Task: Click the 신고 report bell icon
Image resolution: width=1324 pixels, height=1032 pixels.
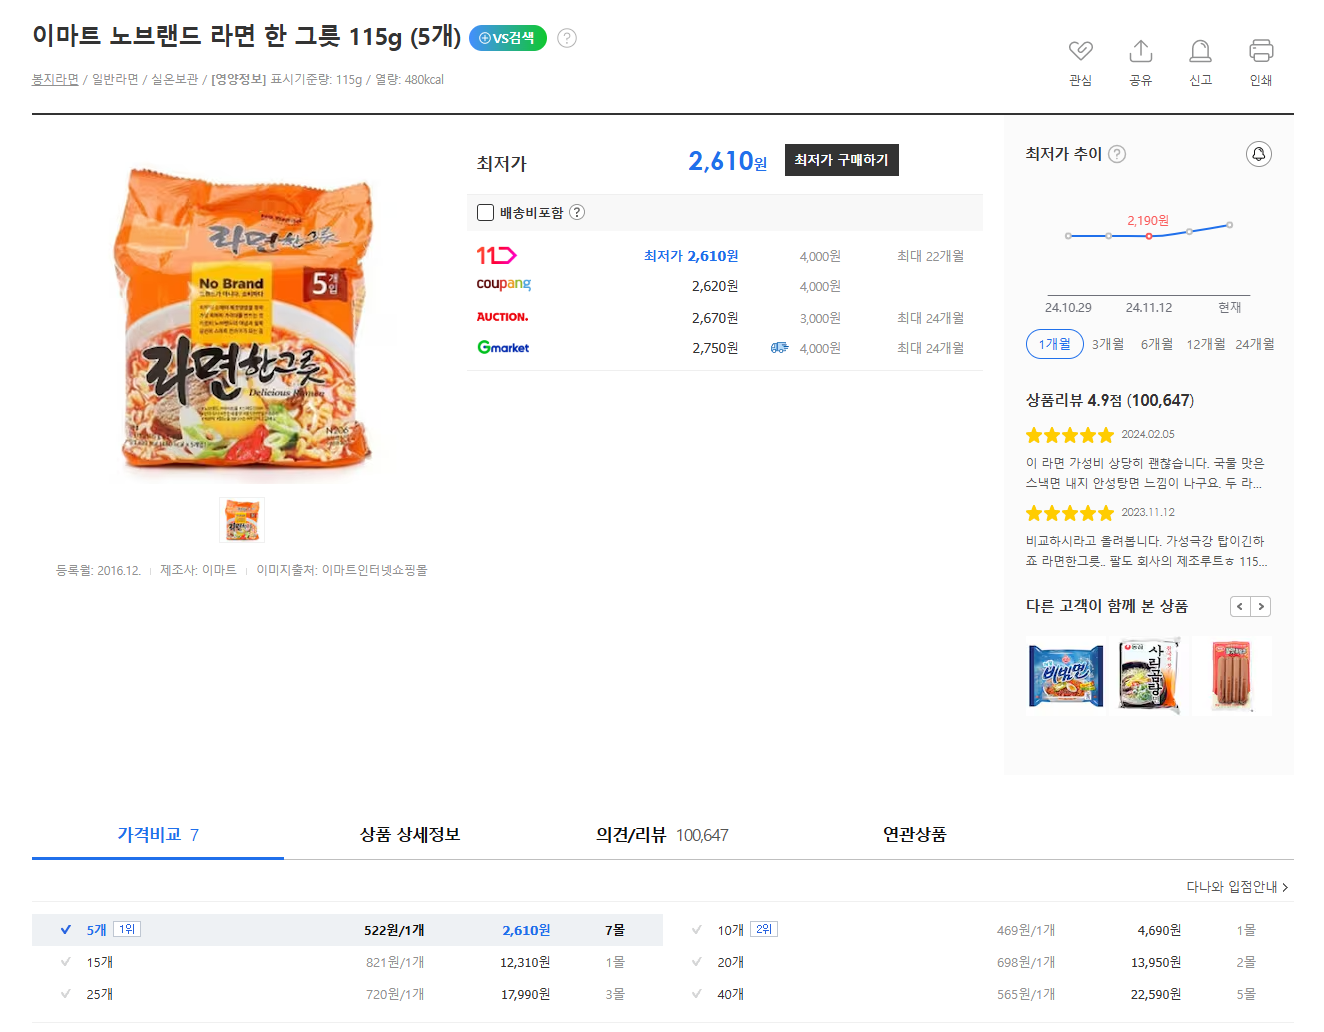Action: pyautogui.click(x=1200, y=50)
